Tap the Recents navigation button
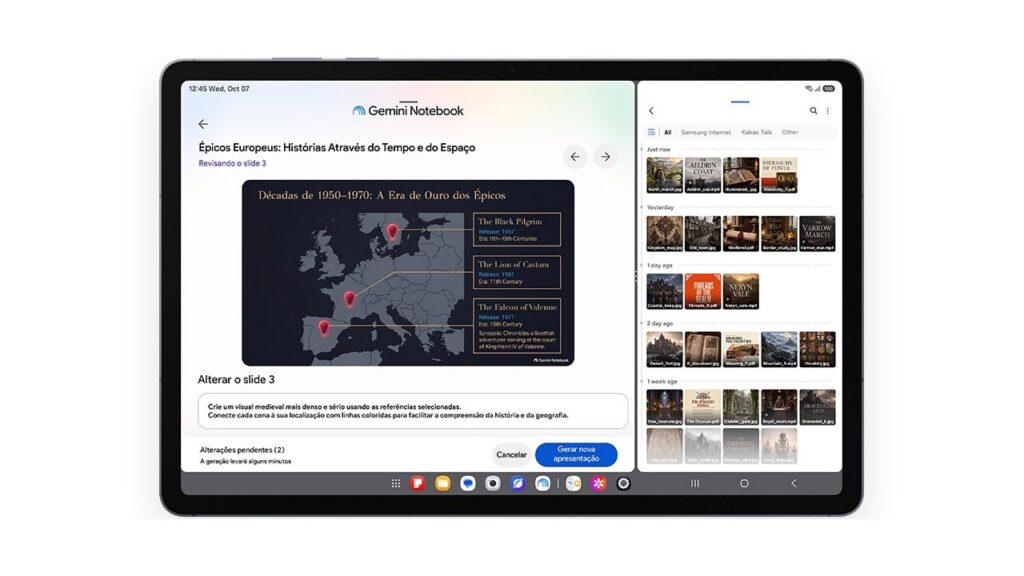This screenshot has width=1024, height=576. (695, 483)
